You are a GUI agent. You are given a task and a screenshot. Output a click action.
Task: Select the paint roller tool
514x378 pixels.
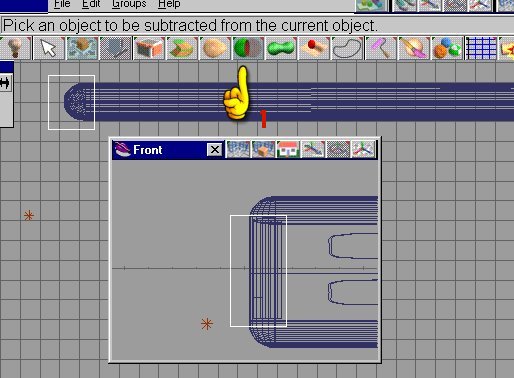point(381,48)
